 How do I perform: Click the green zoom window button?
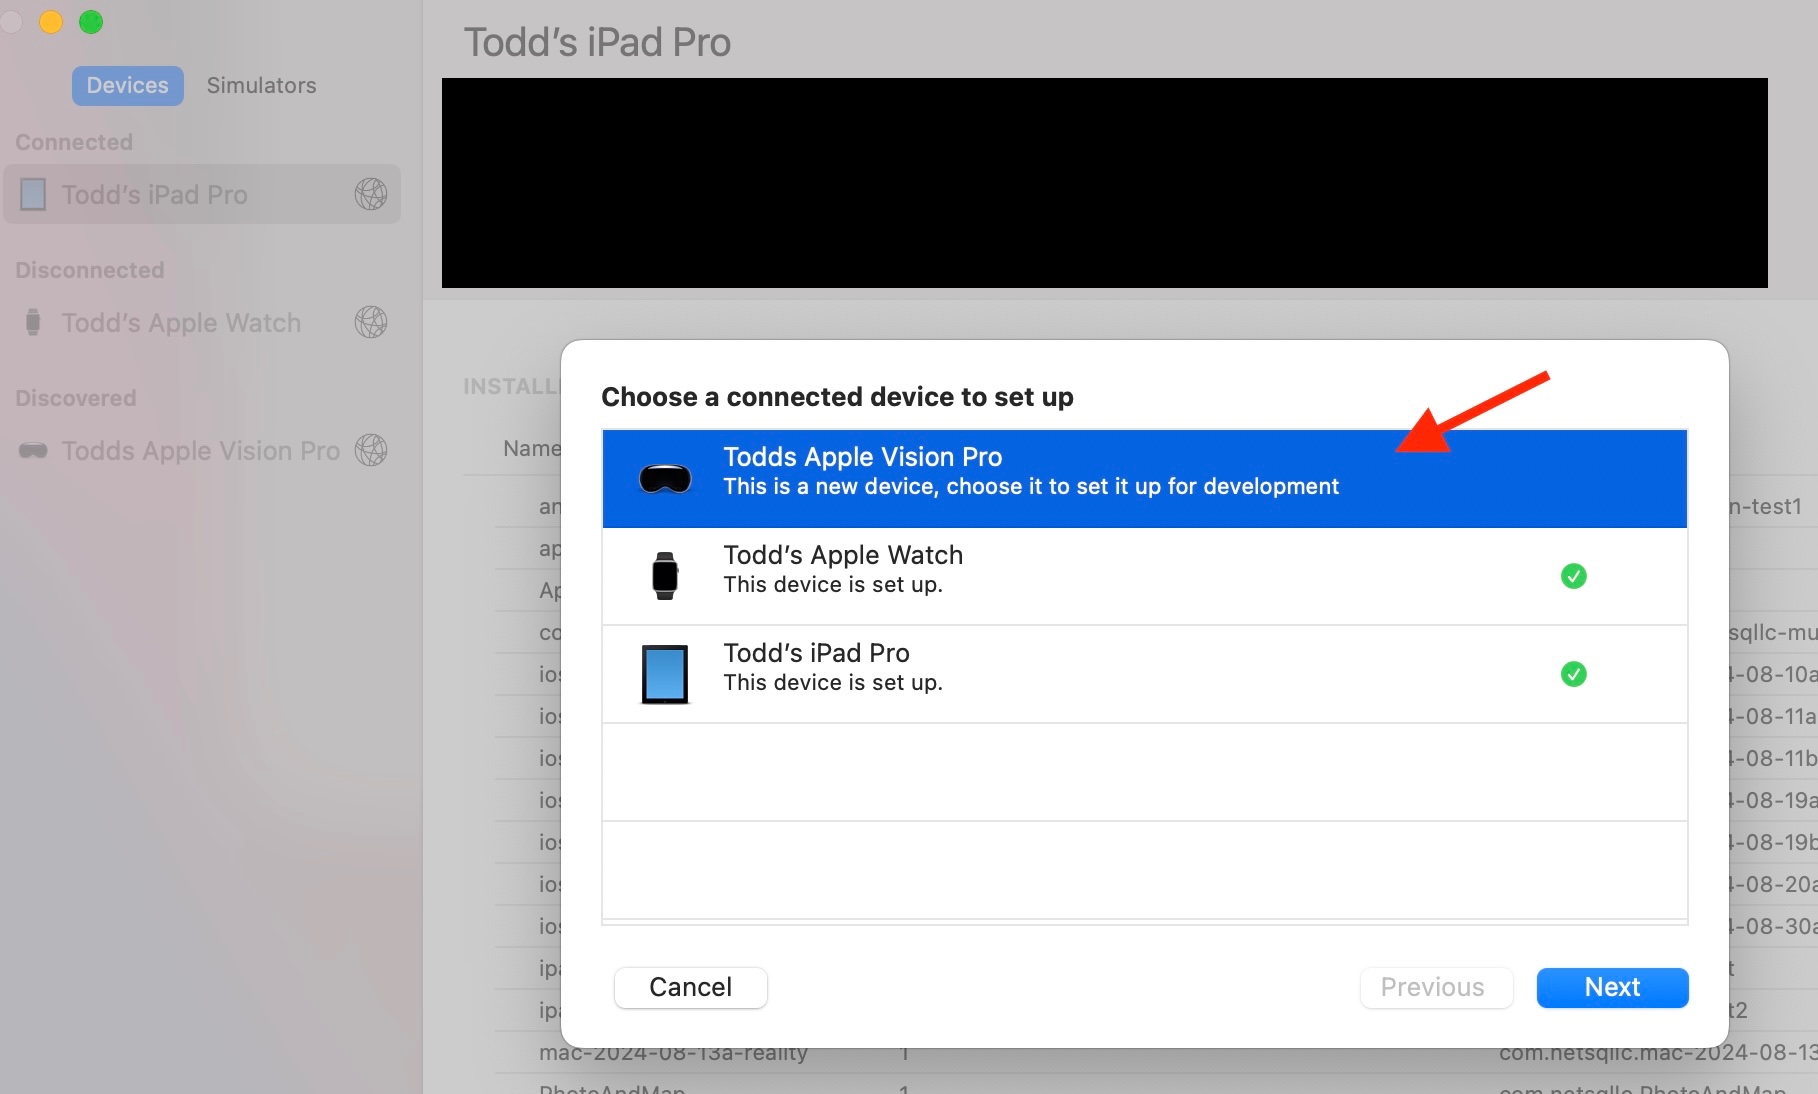[x=91, y=21]
